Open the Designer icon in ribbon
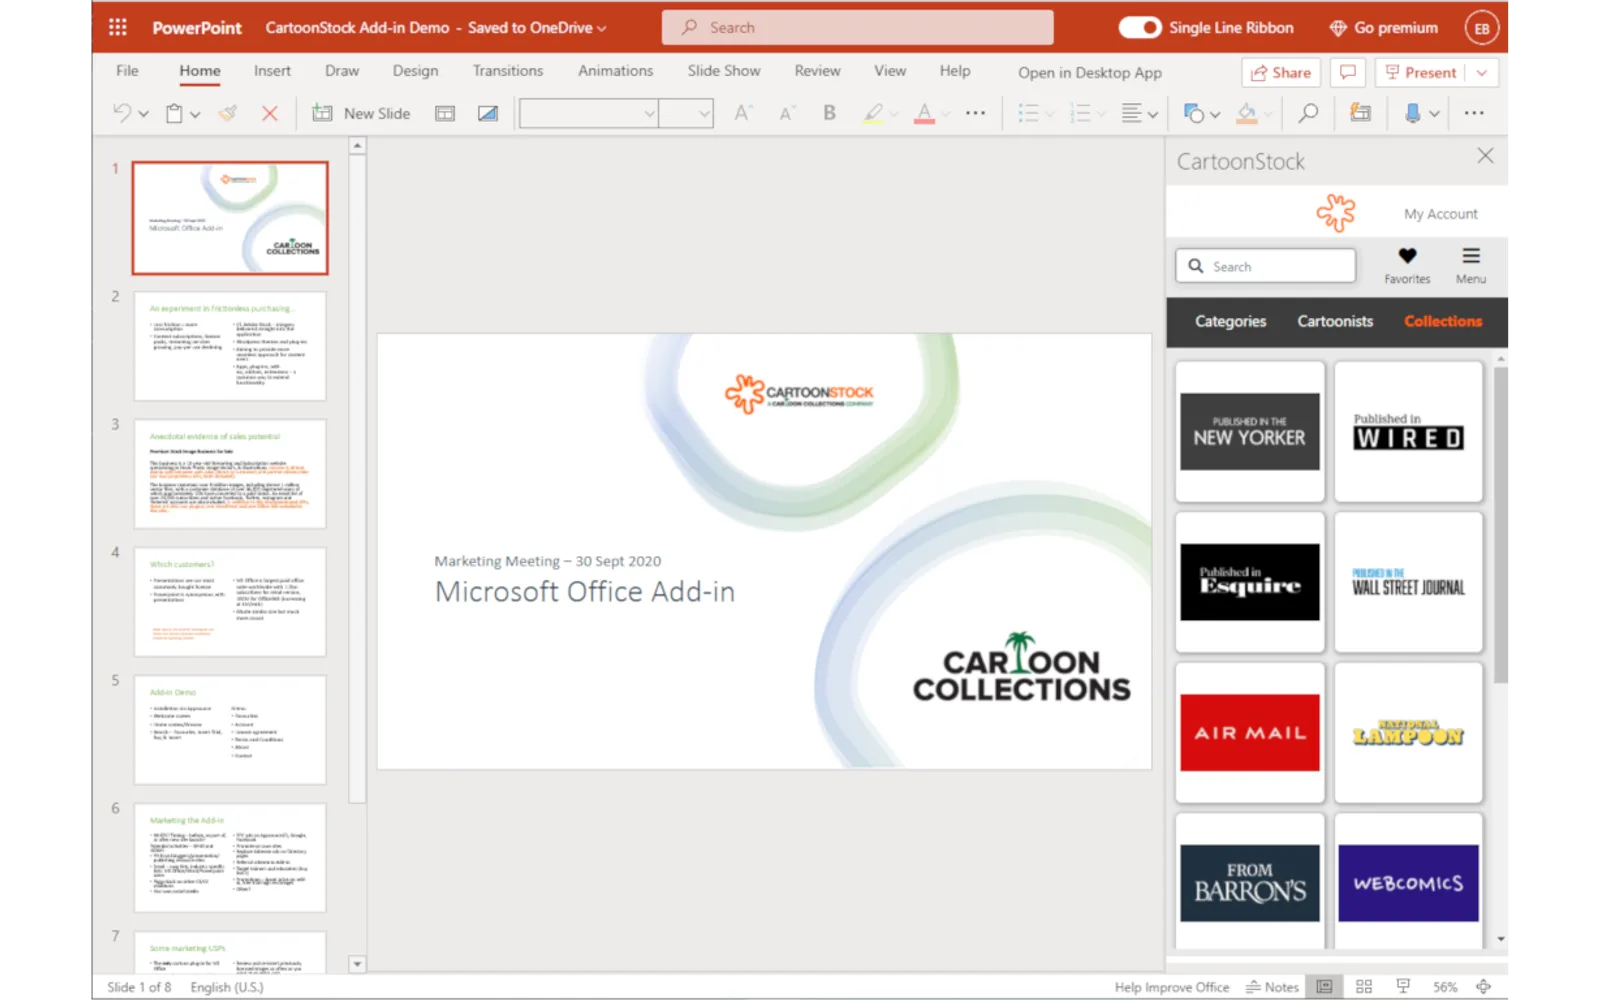The height and width of the screenshot is (1000, 1600). coord(1360,113)
